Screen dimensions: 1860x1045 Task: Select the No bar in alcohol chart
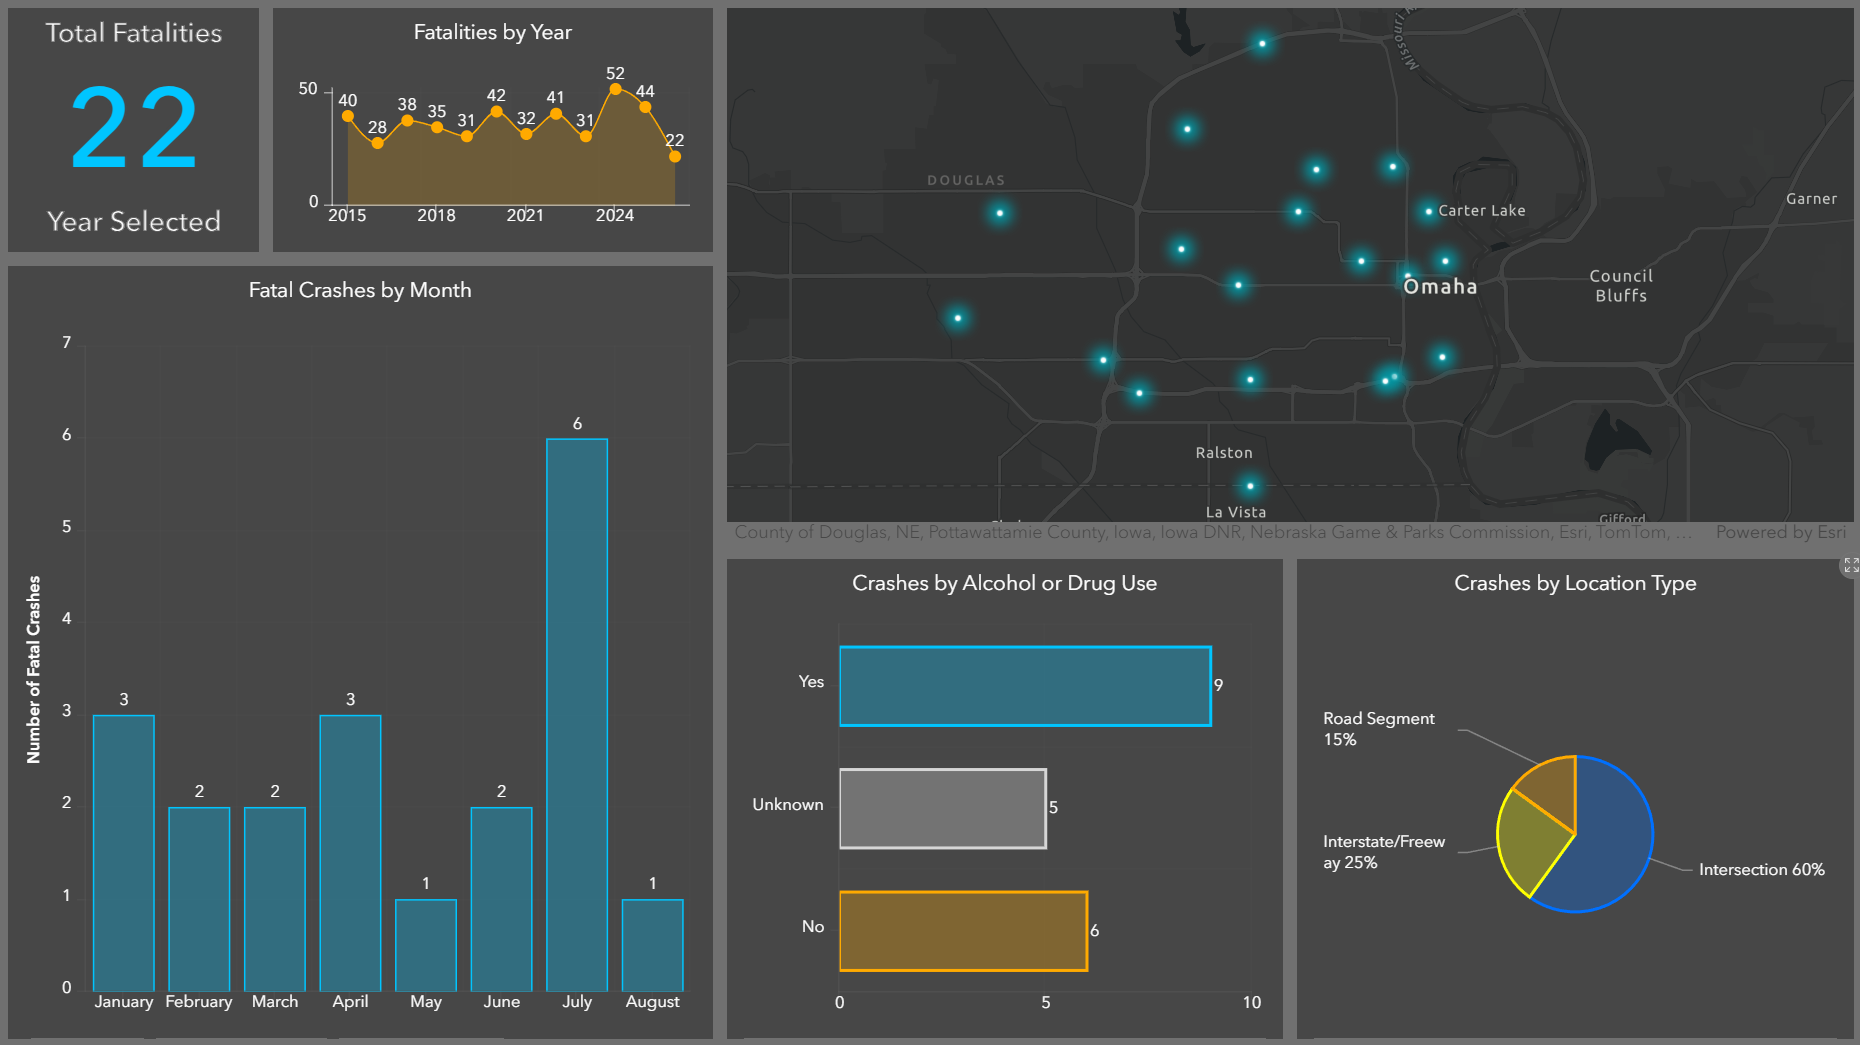click(963, 931)
